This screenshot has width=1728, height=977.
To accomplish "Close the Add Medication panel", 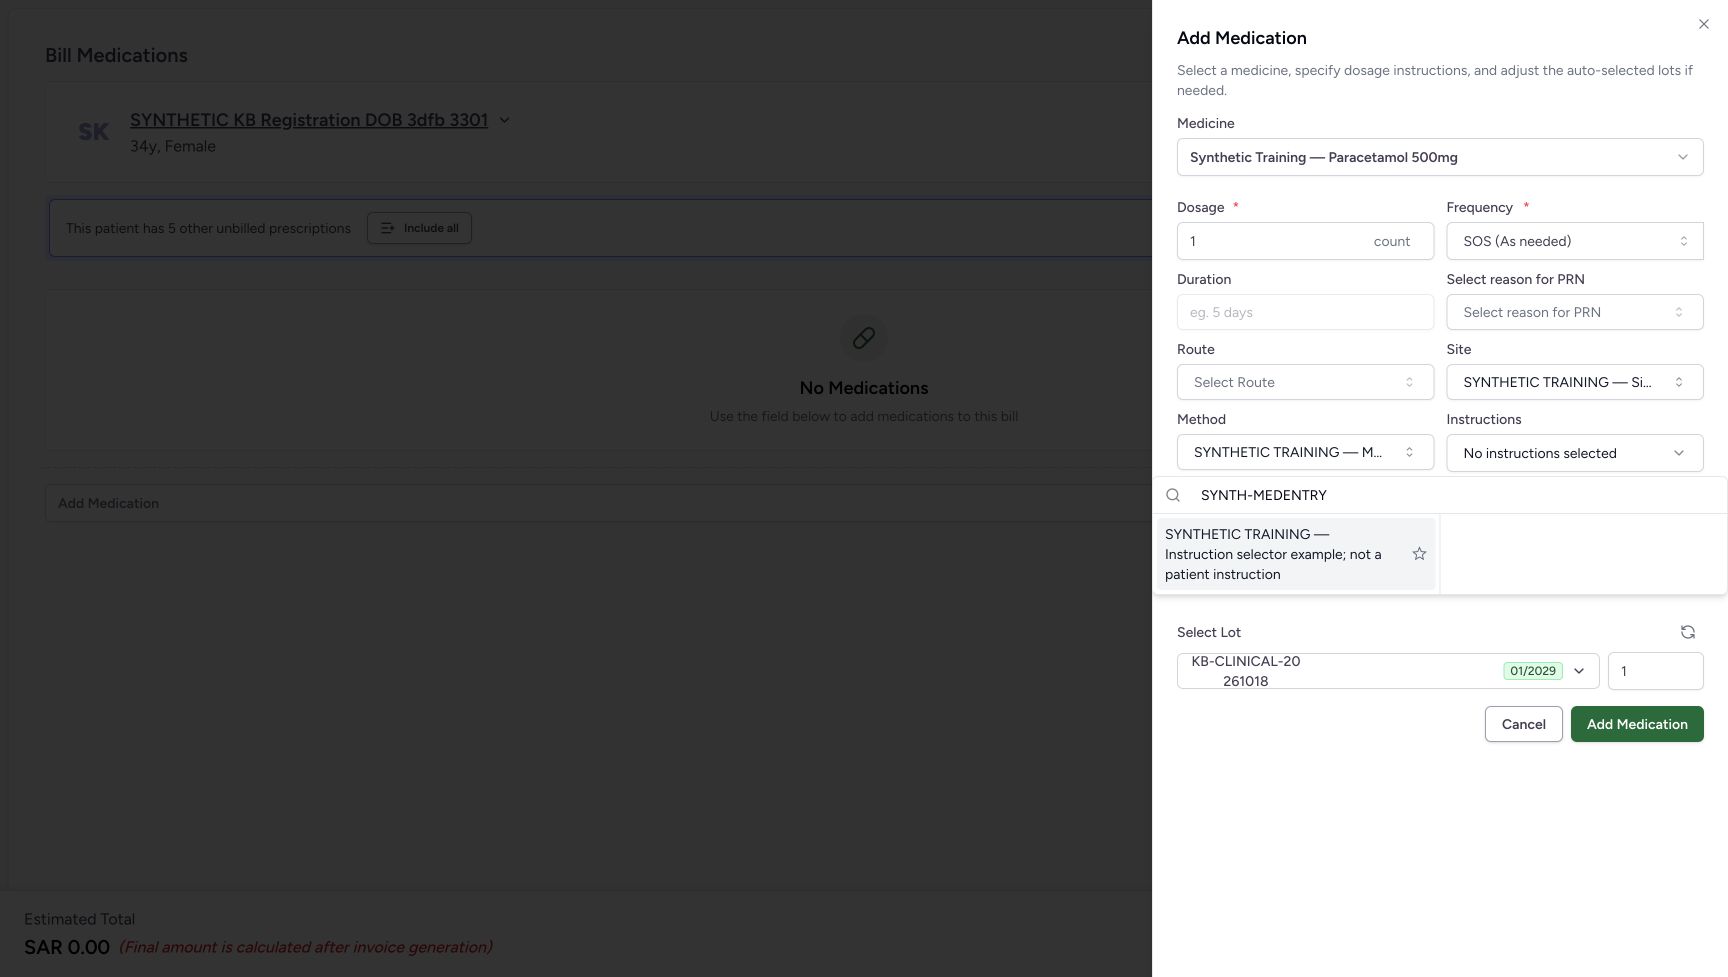I will 1703,24.
